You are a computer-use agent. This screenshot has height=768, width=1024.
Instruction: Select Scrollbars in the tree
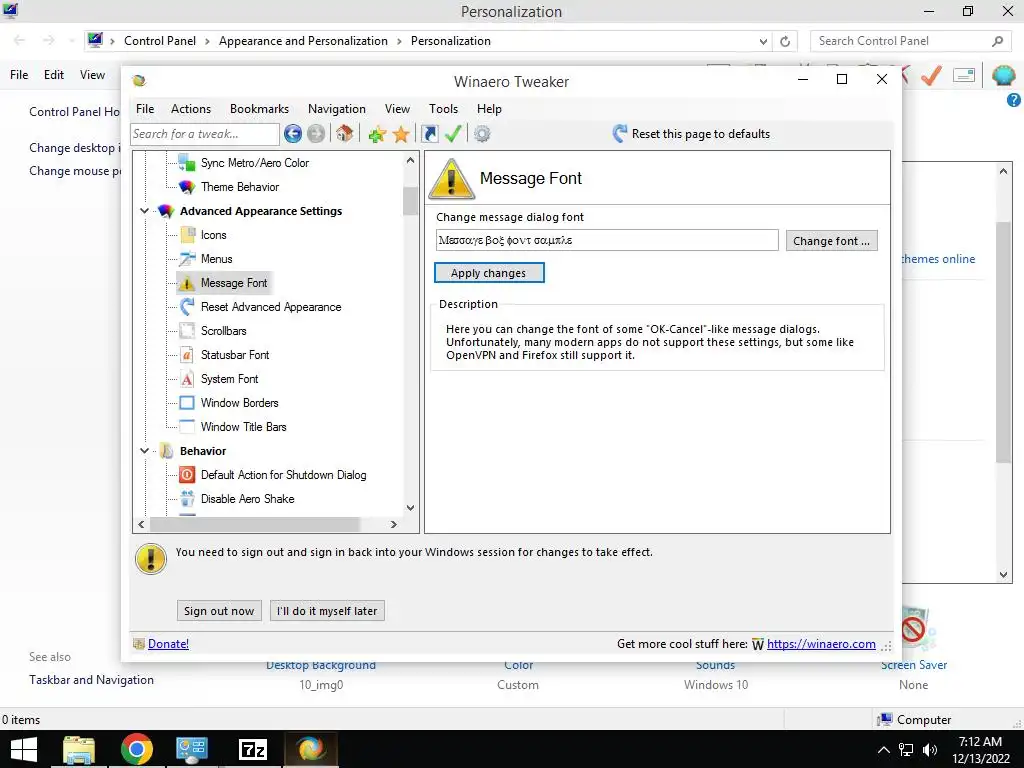click(x=223, y=331)
